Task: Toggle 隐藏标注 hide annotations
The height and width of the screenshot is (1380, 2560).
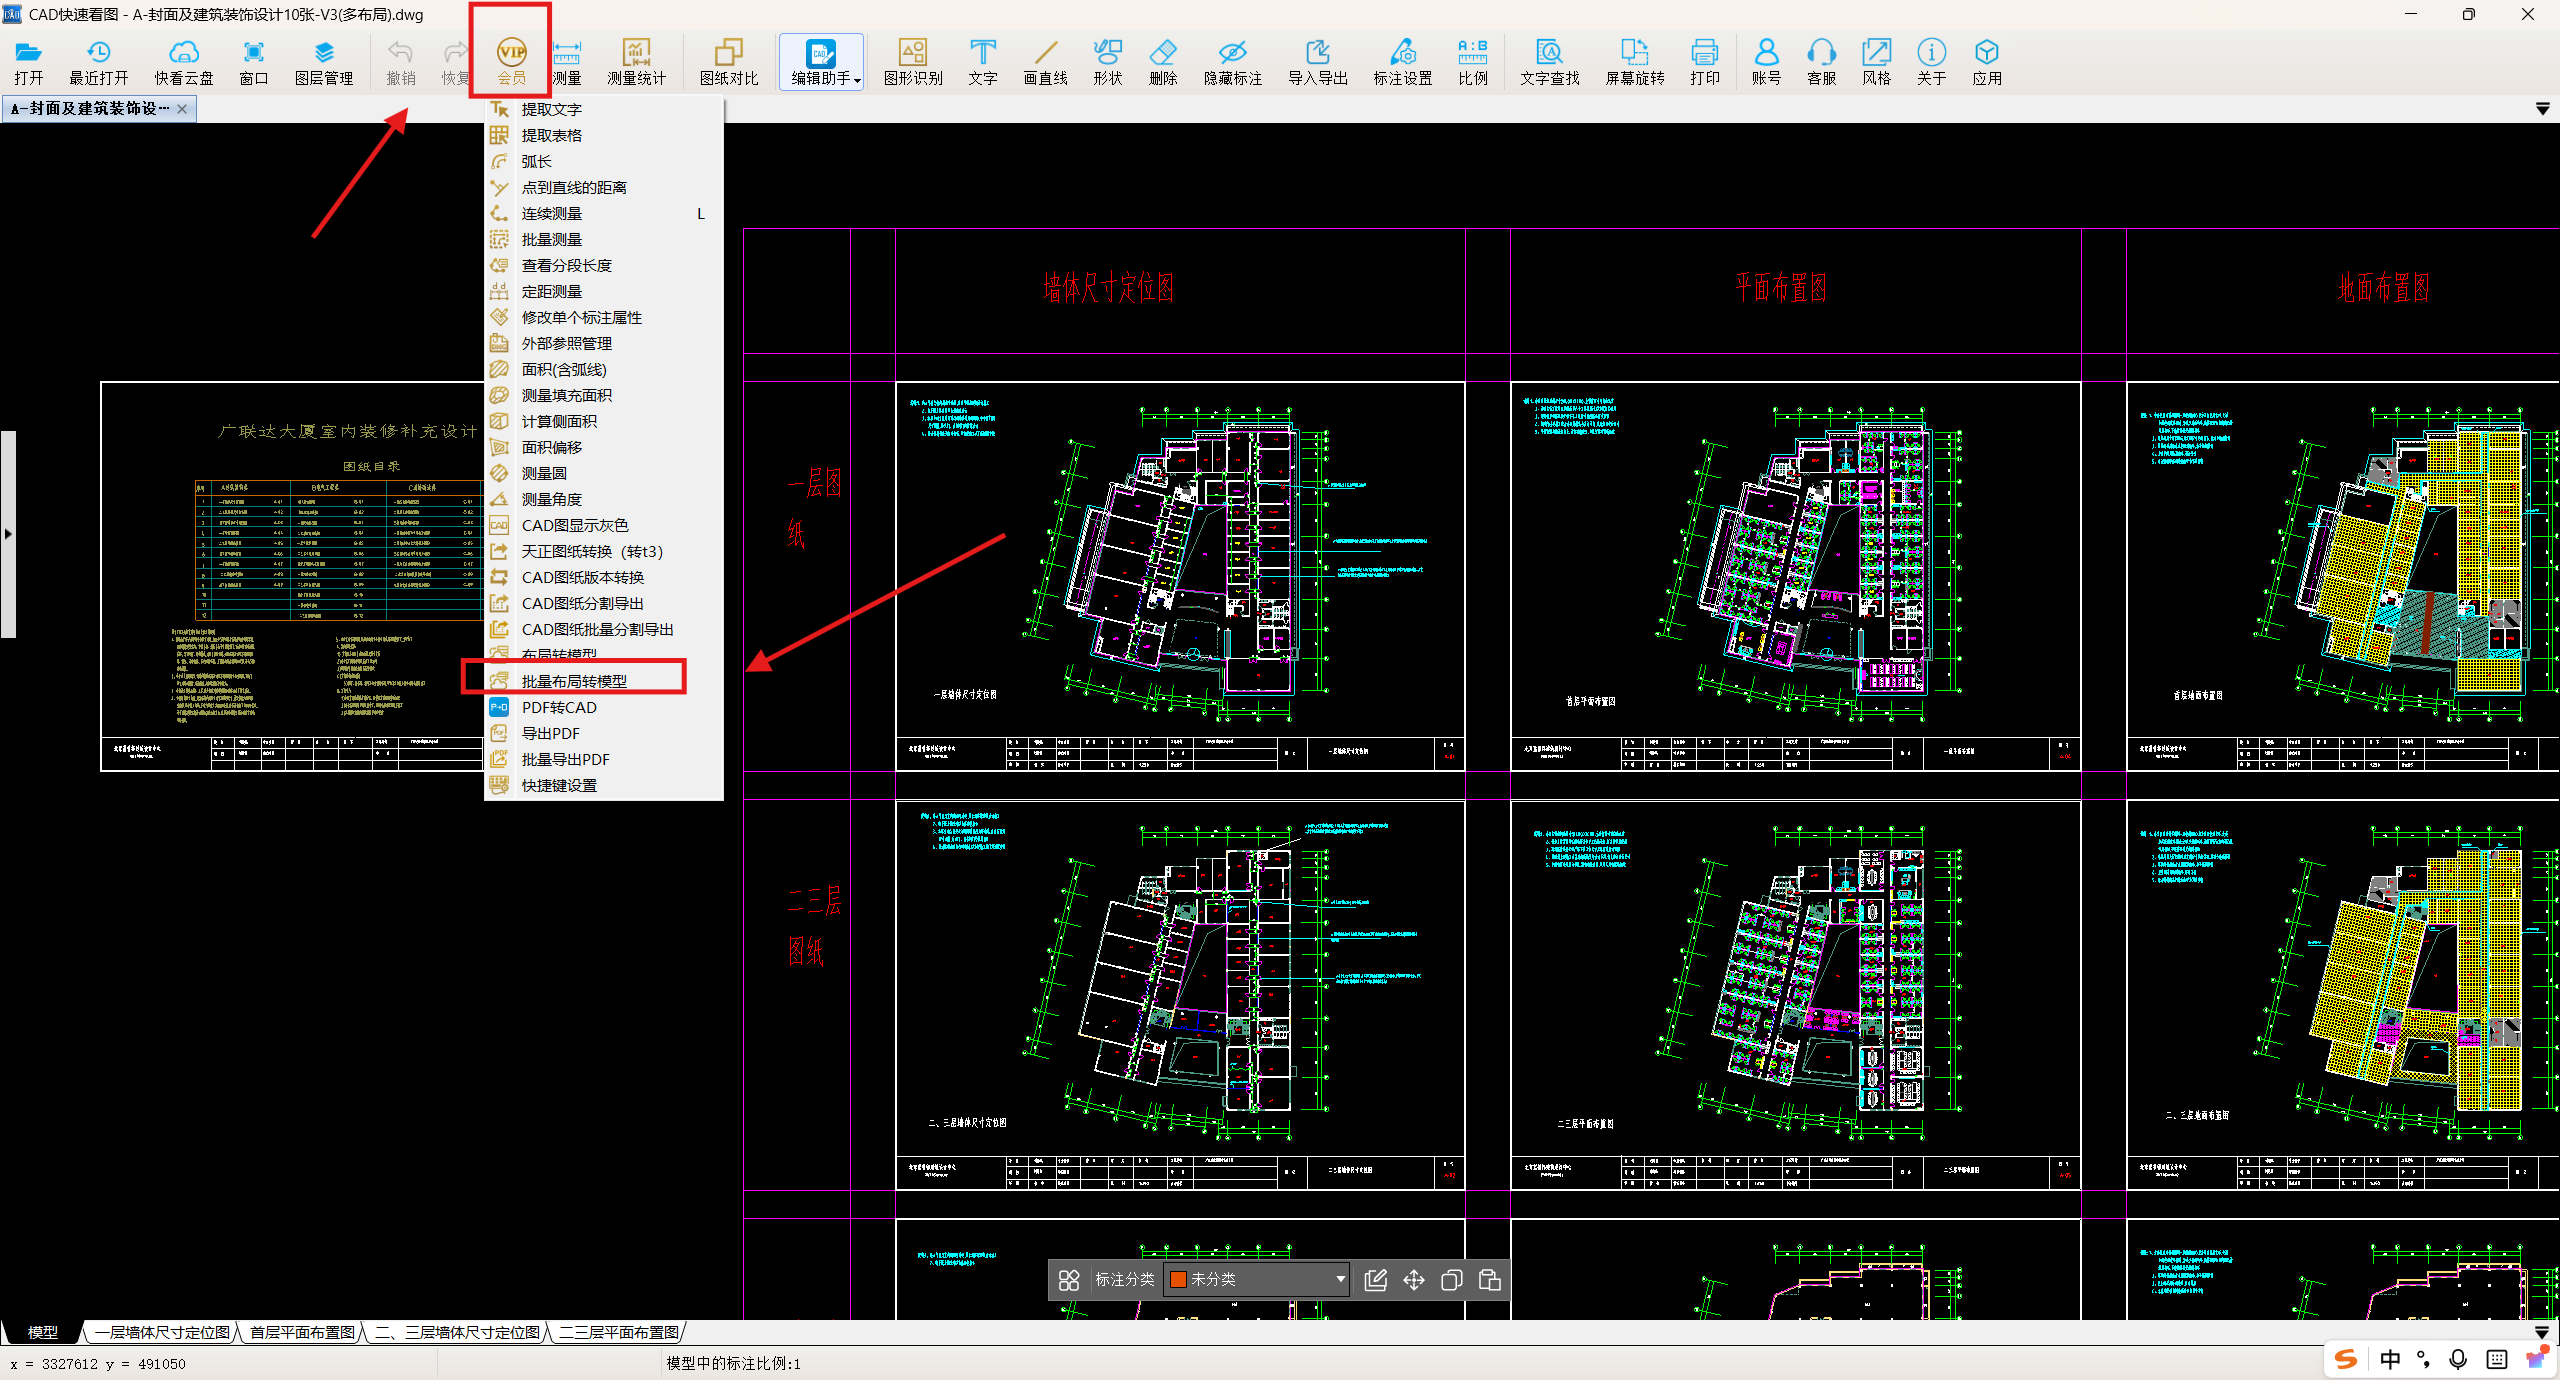Action: pyautogui.click(x=1233, y=62)
